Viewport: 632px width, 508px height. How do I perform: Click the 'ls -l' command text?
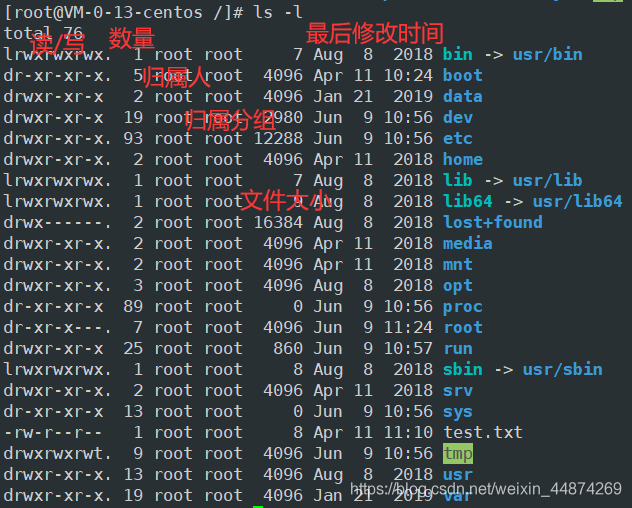coord(278,12)
